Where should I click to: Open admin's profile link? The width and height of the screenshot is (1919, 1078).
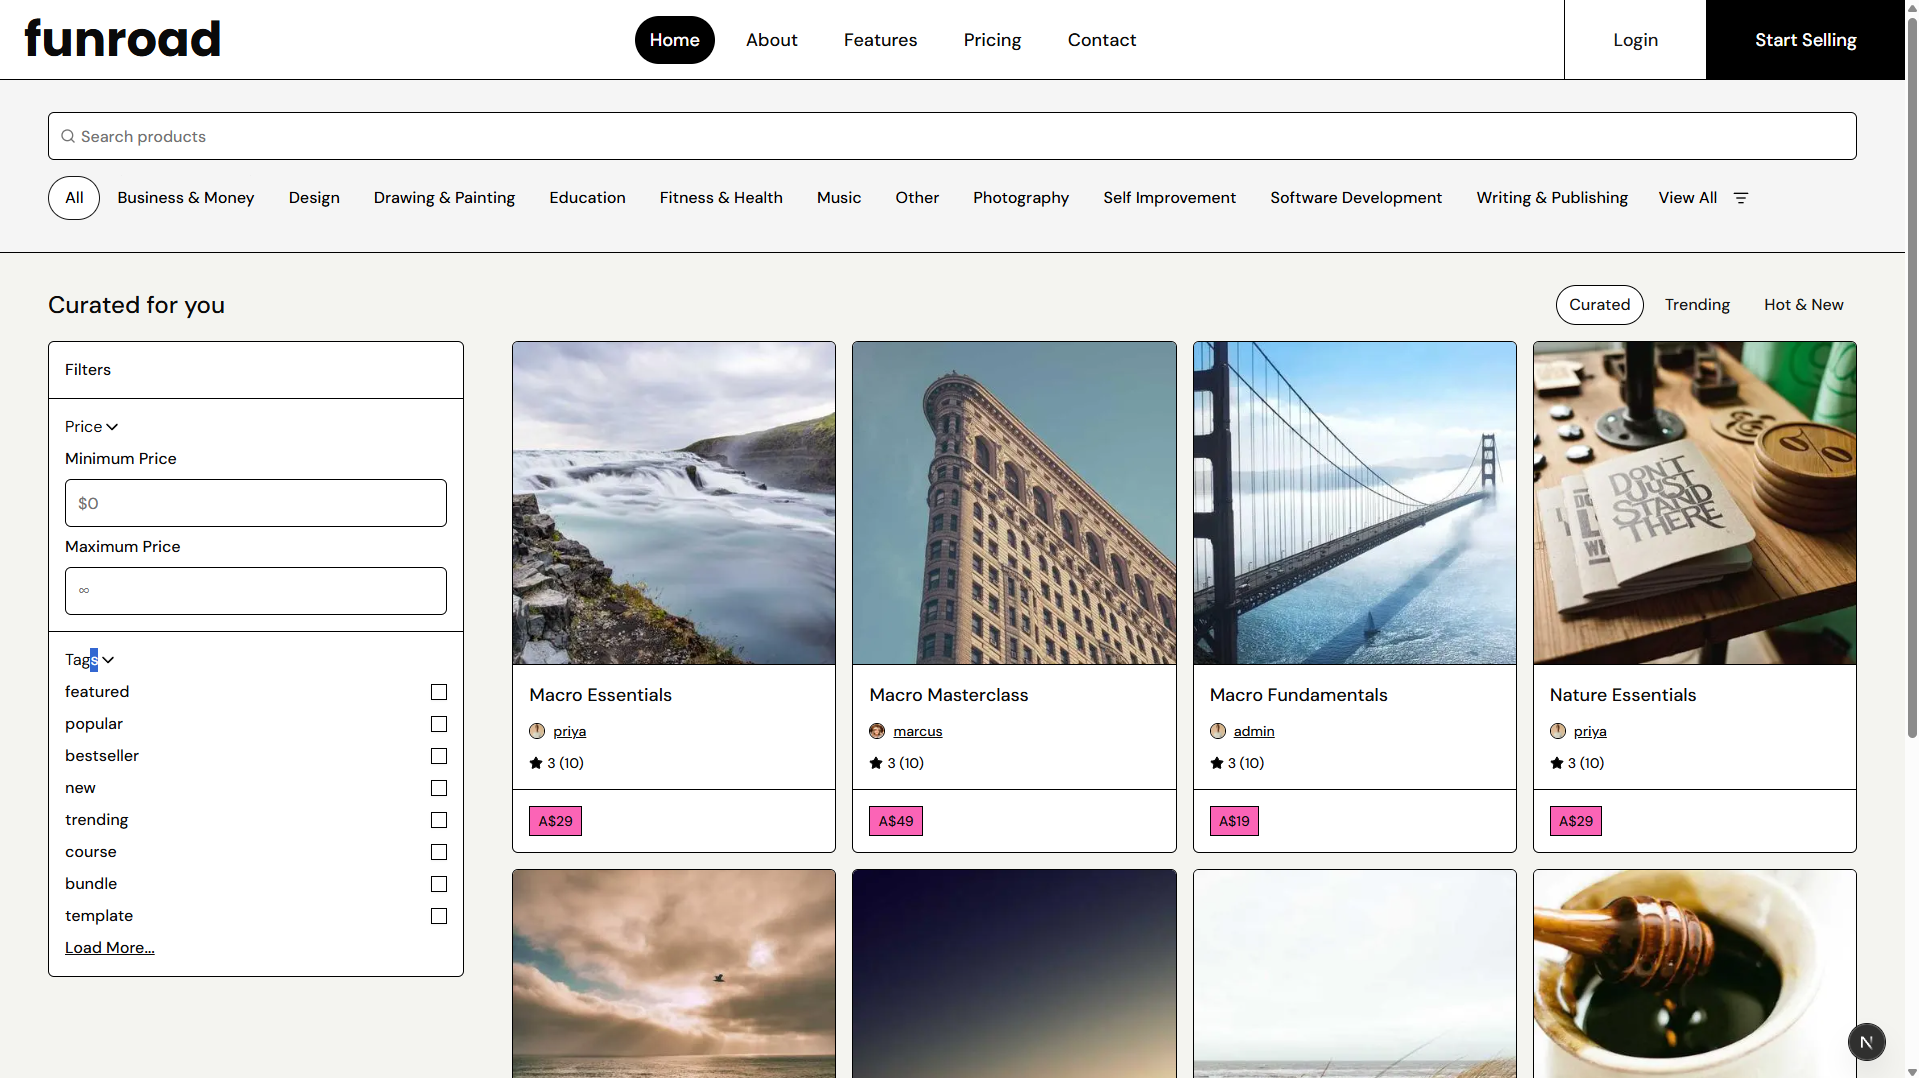(1254, 731)
